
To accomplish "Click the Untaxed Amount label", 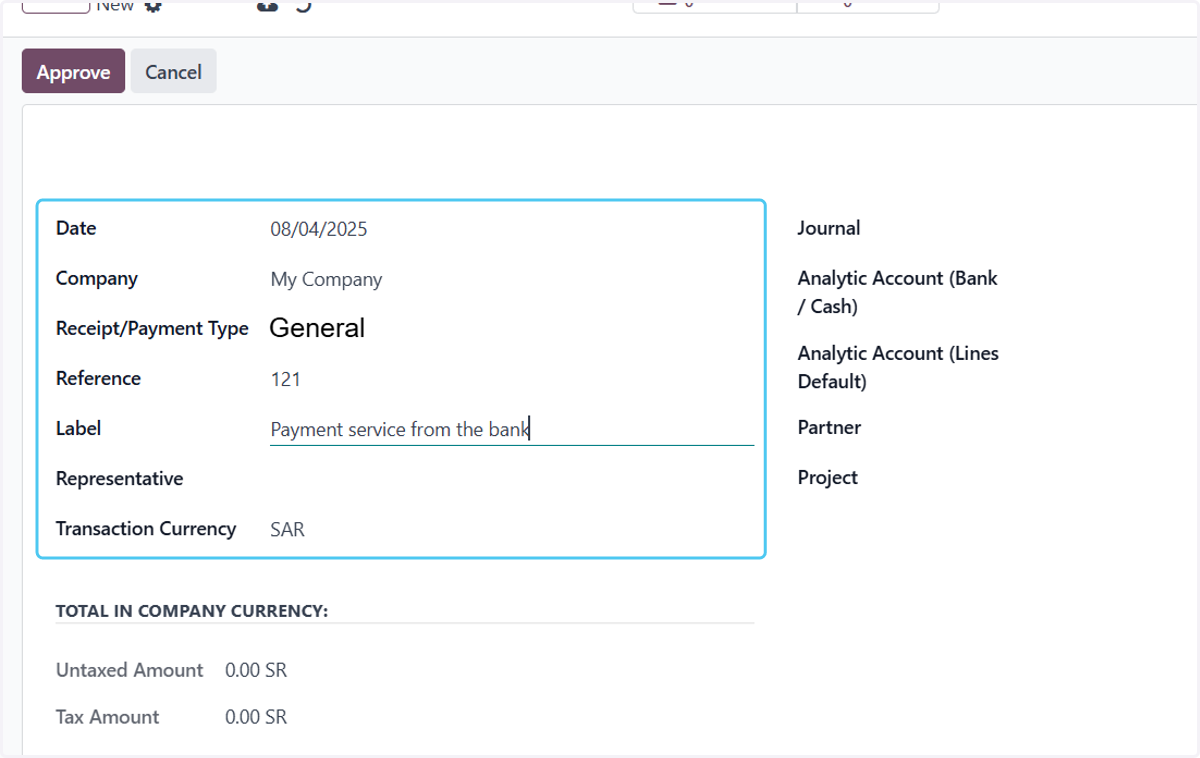I will click(x=130, y=670).
